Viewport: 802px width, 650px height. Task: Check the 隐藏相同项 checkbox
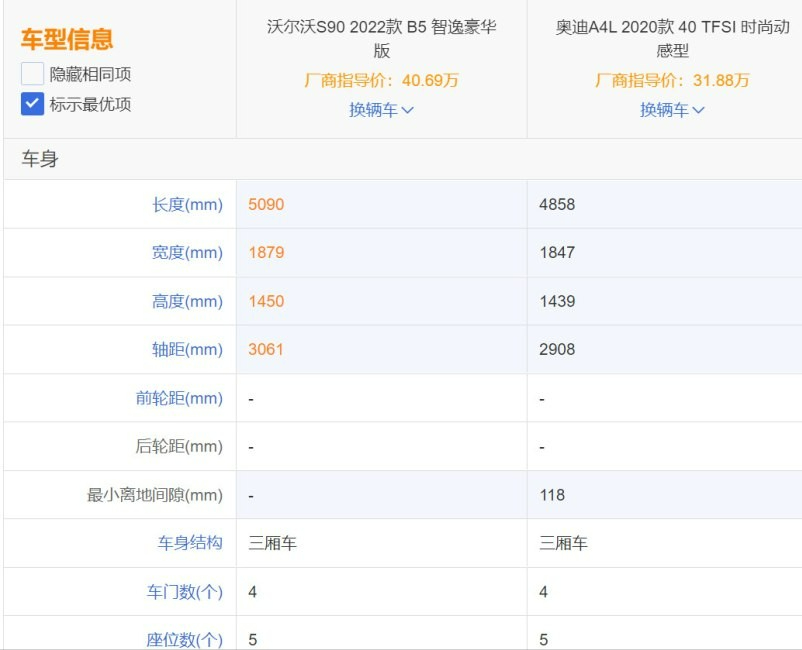pos(33,74)
